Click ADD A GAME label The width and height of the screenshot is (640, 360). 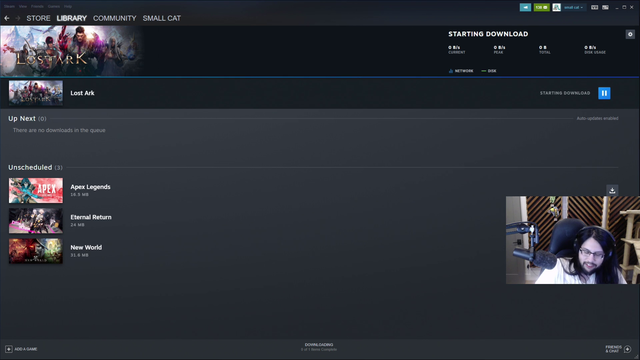[26, 349]
